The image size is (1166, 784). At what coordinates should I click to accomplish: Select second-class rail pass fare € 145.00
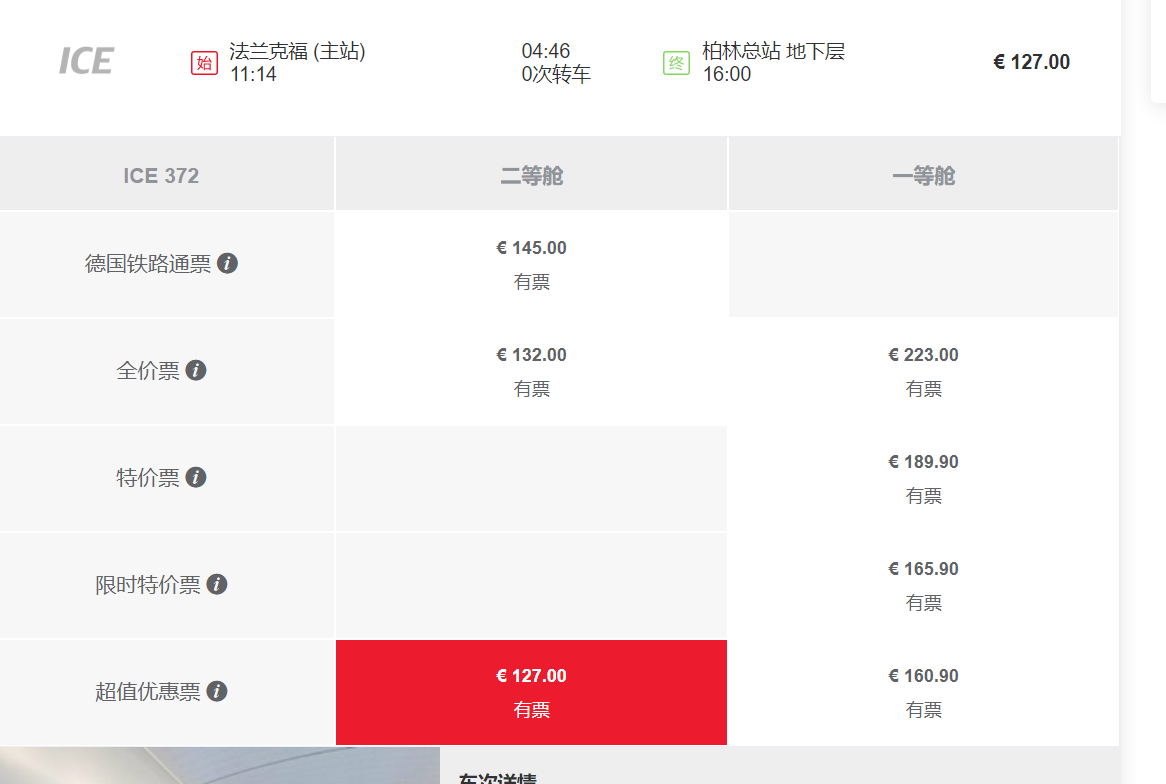point(531,265)
